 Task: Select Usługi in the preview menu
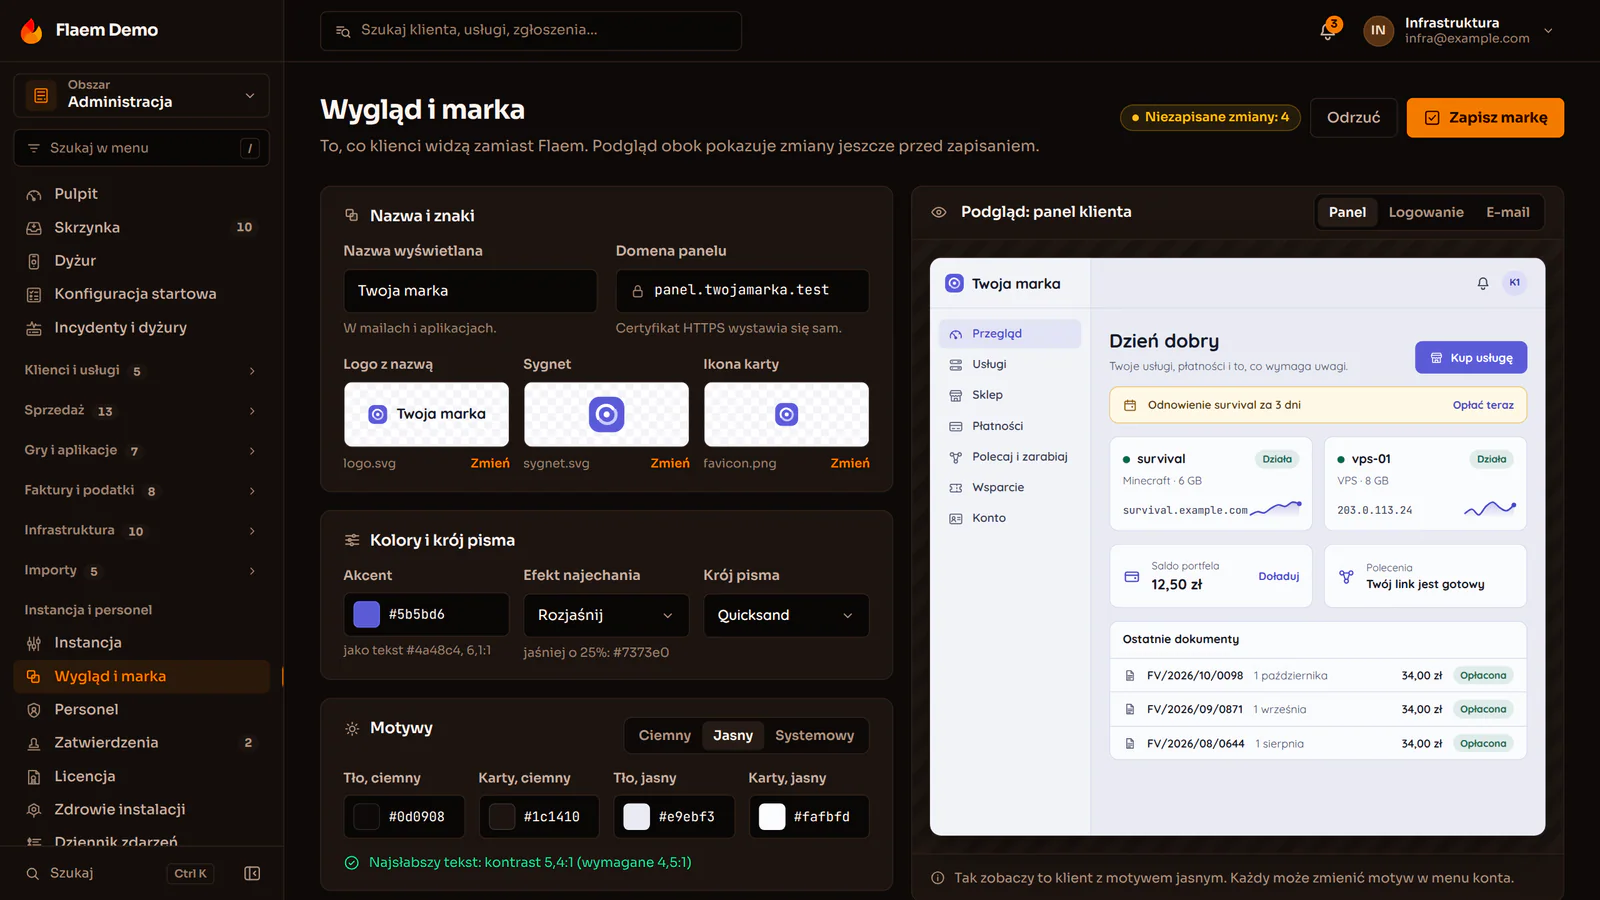(1010, 364)
